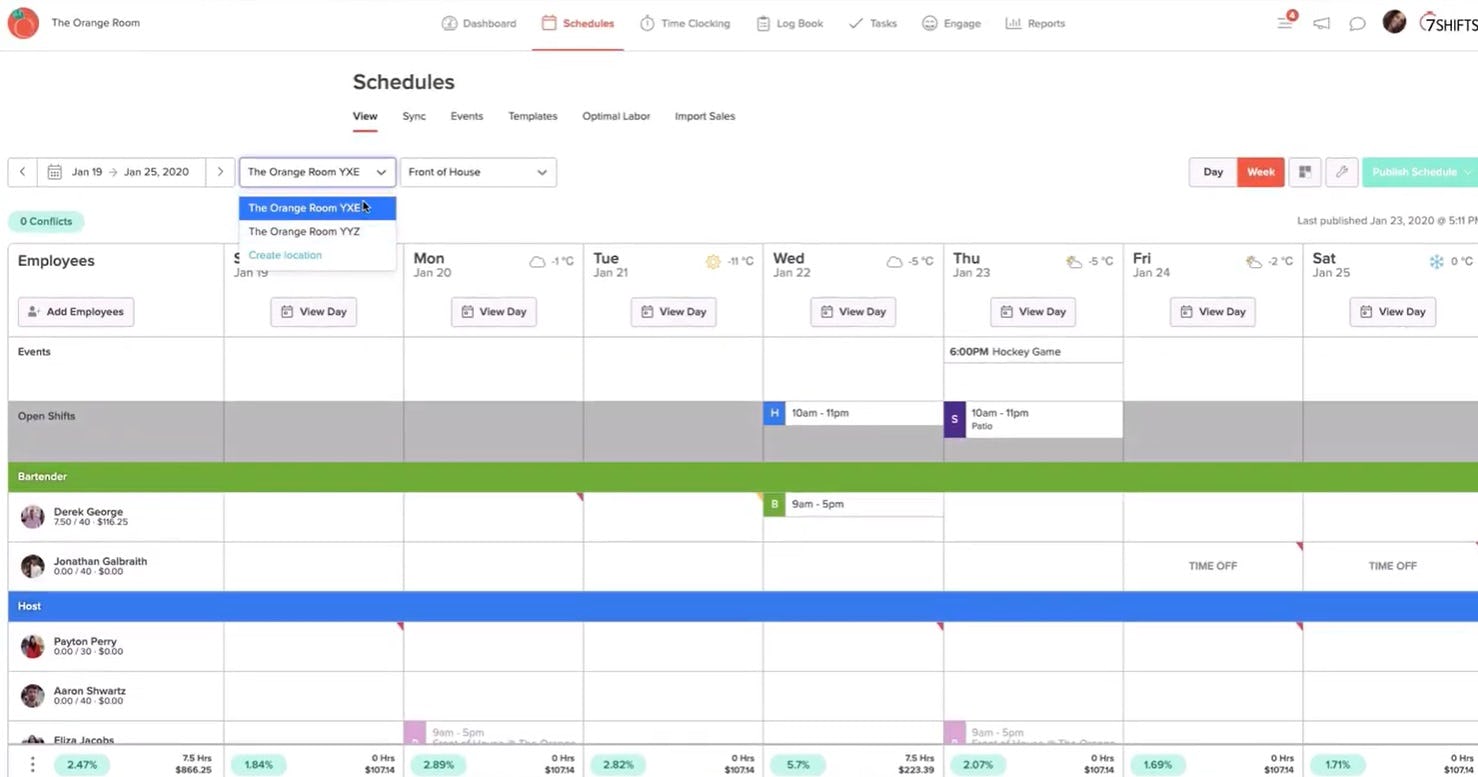The width and height of the screenshot is (1478, 777).
Task: Click the partly cloudy icon for Friday
Action: coord(1254,262)
